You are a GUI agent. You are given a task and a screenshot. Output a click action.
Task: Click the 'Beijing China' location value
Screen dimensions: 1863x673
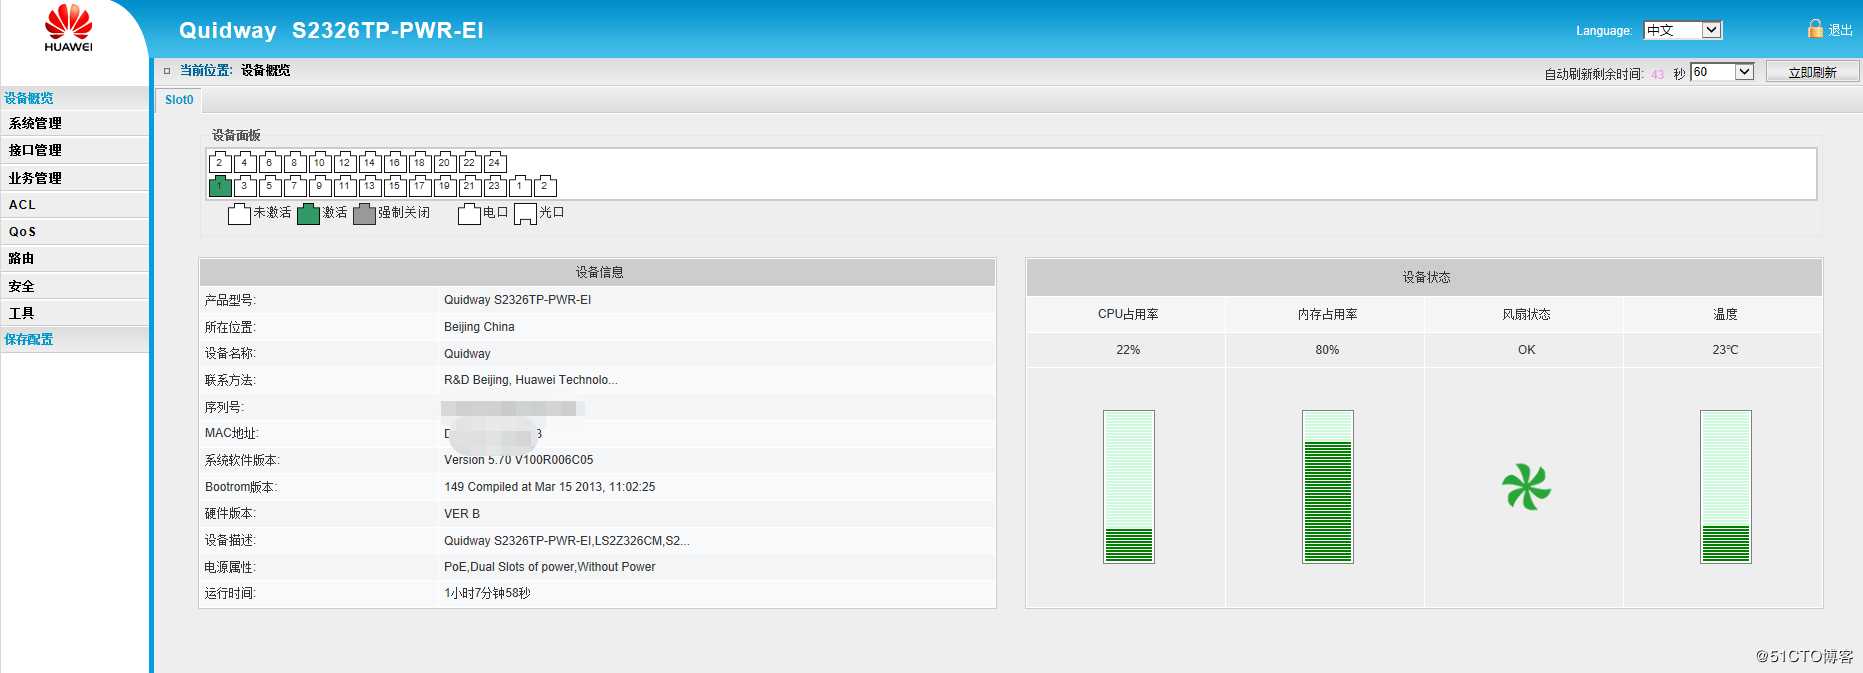coord(479,327)
